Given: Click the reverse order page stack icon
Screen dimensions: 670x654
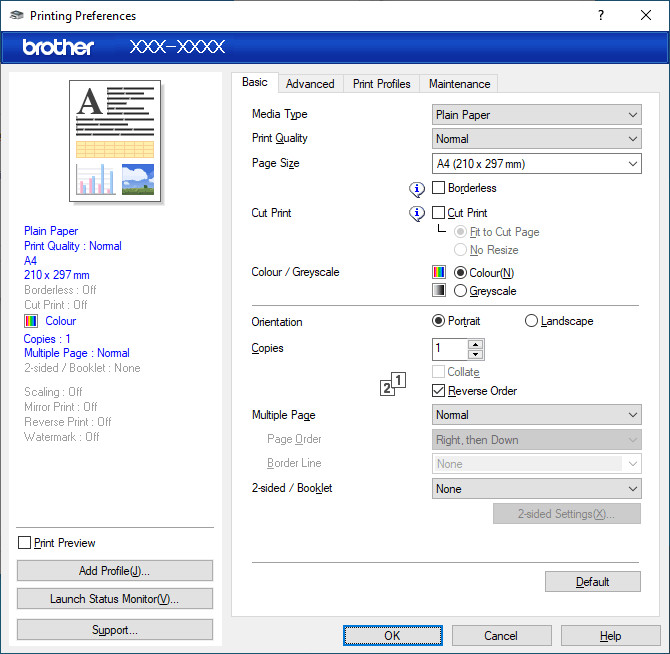Looking at the screenshot, I should tap(393, 384).
